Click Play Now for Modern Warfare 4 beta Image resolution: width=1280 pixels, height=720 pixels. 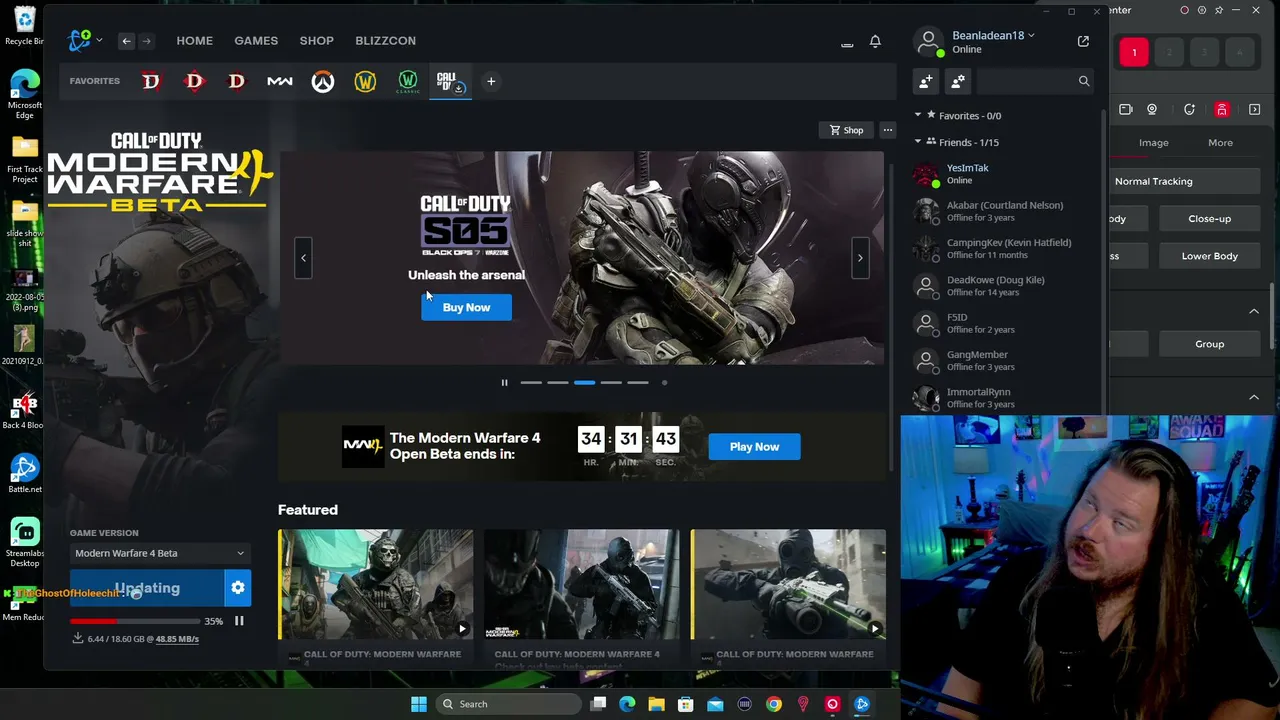click(x=754, y=447)
